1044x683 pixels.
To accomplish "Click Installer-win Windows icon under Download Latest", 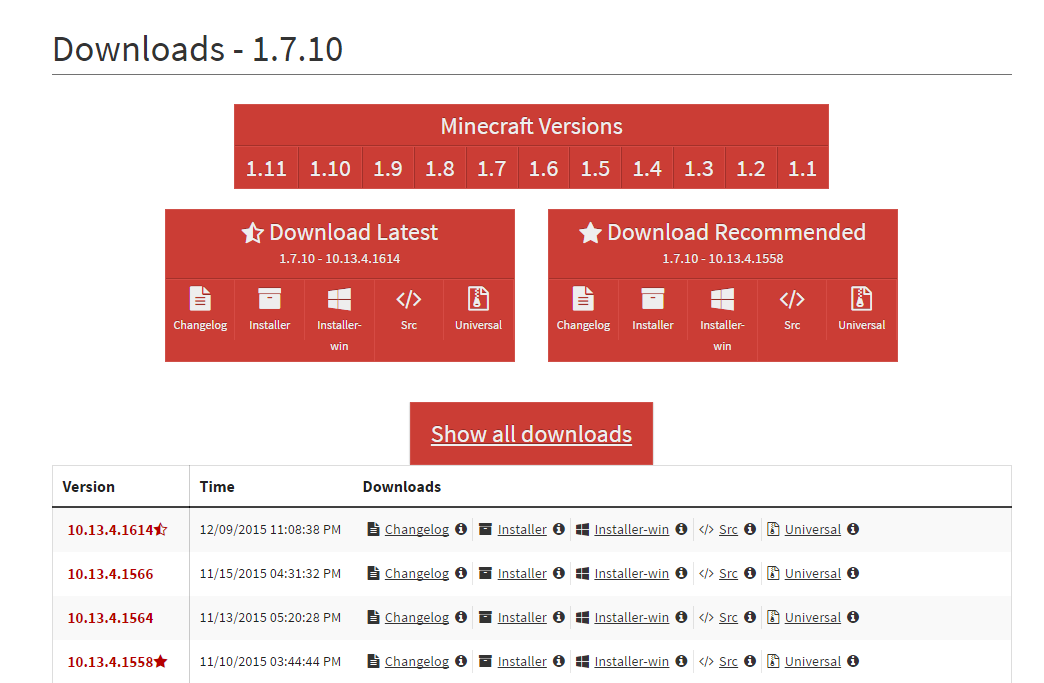I will 339,299.
